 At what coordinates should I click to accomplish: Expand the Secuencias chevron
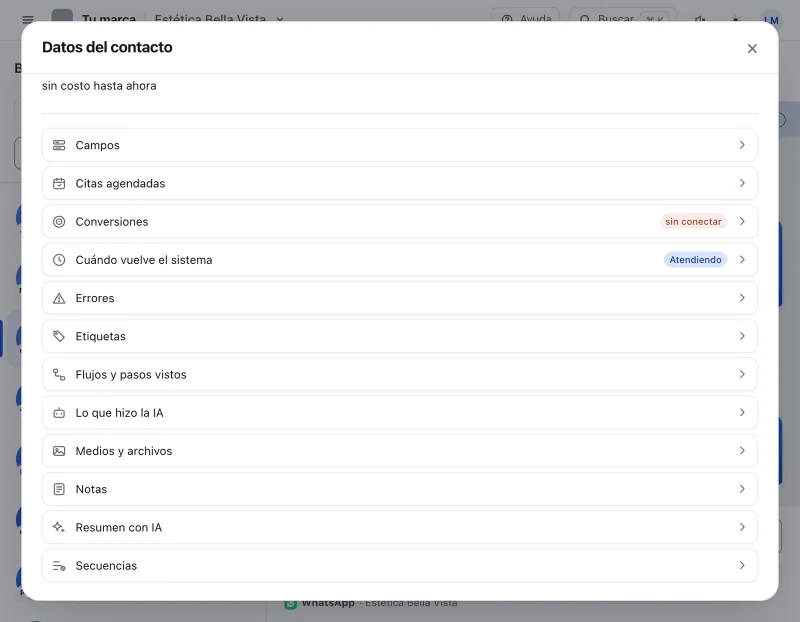pos(742,566)
